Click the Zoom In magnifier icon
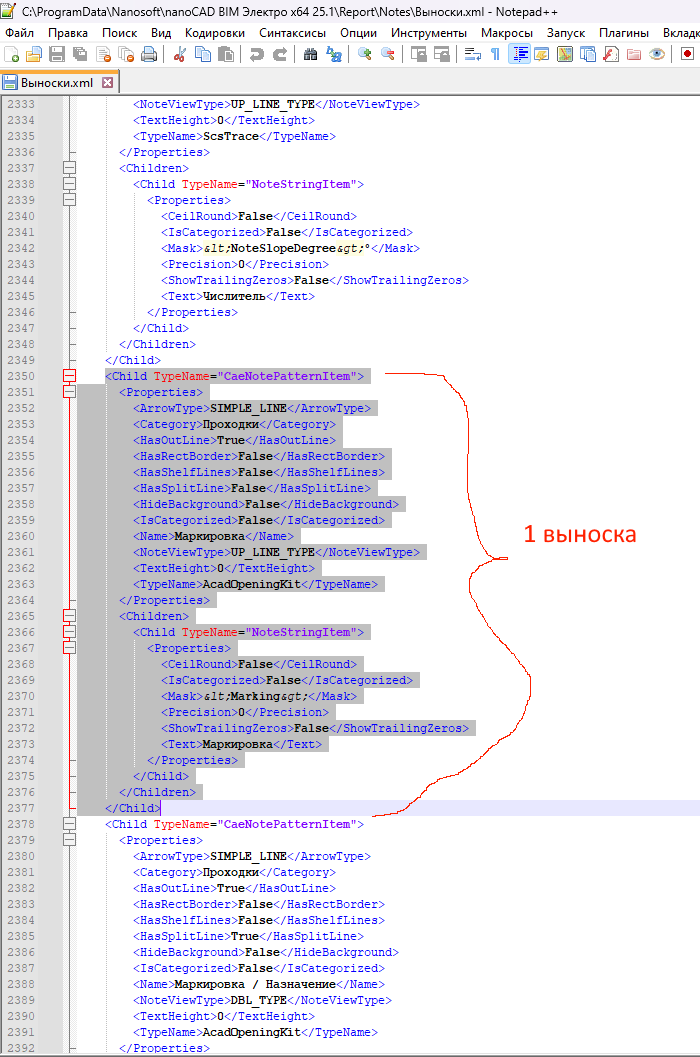 tap(364, 54)
